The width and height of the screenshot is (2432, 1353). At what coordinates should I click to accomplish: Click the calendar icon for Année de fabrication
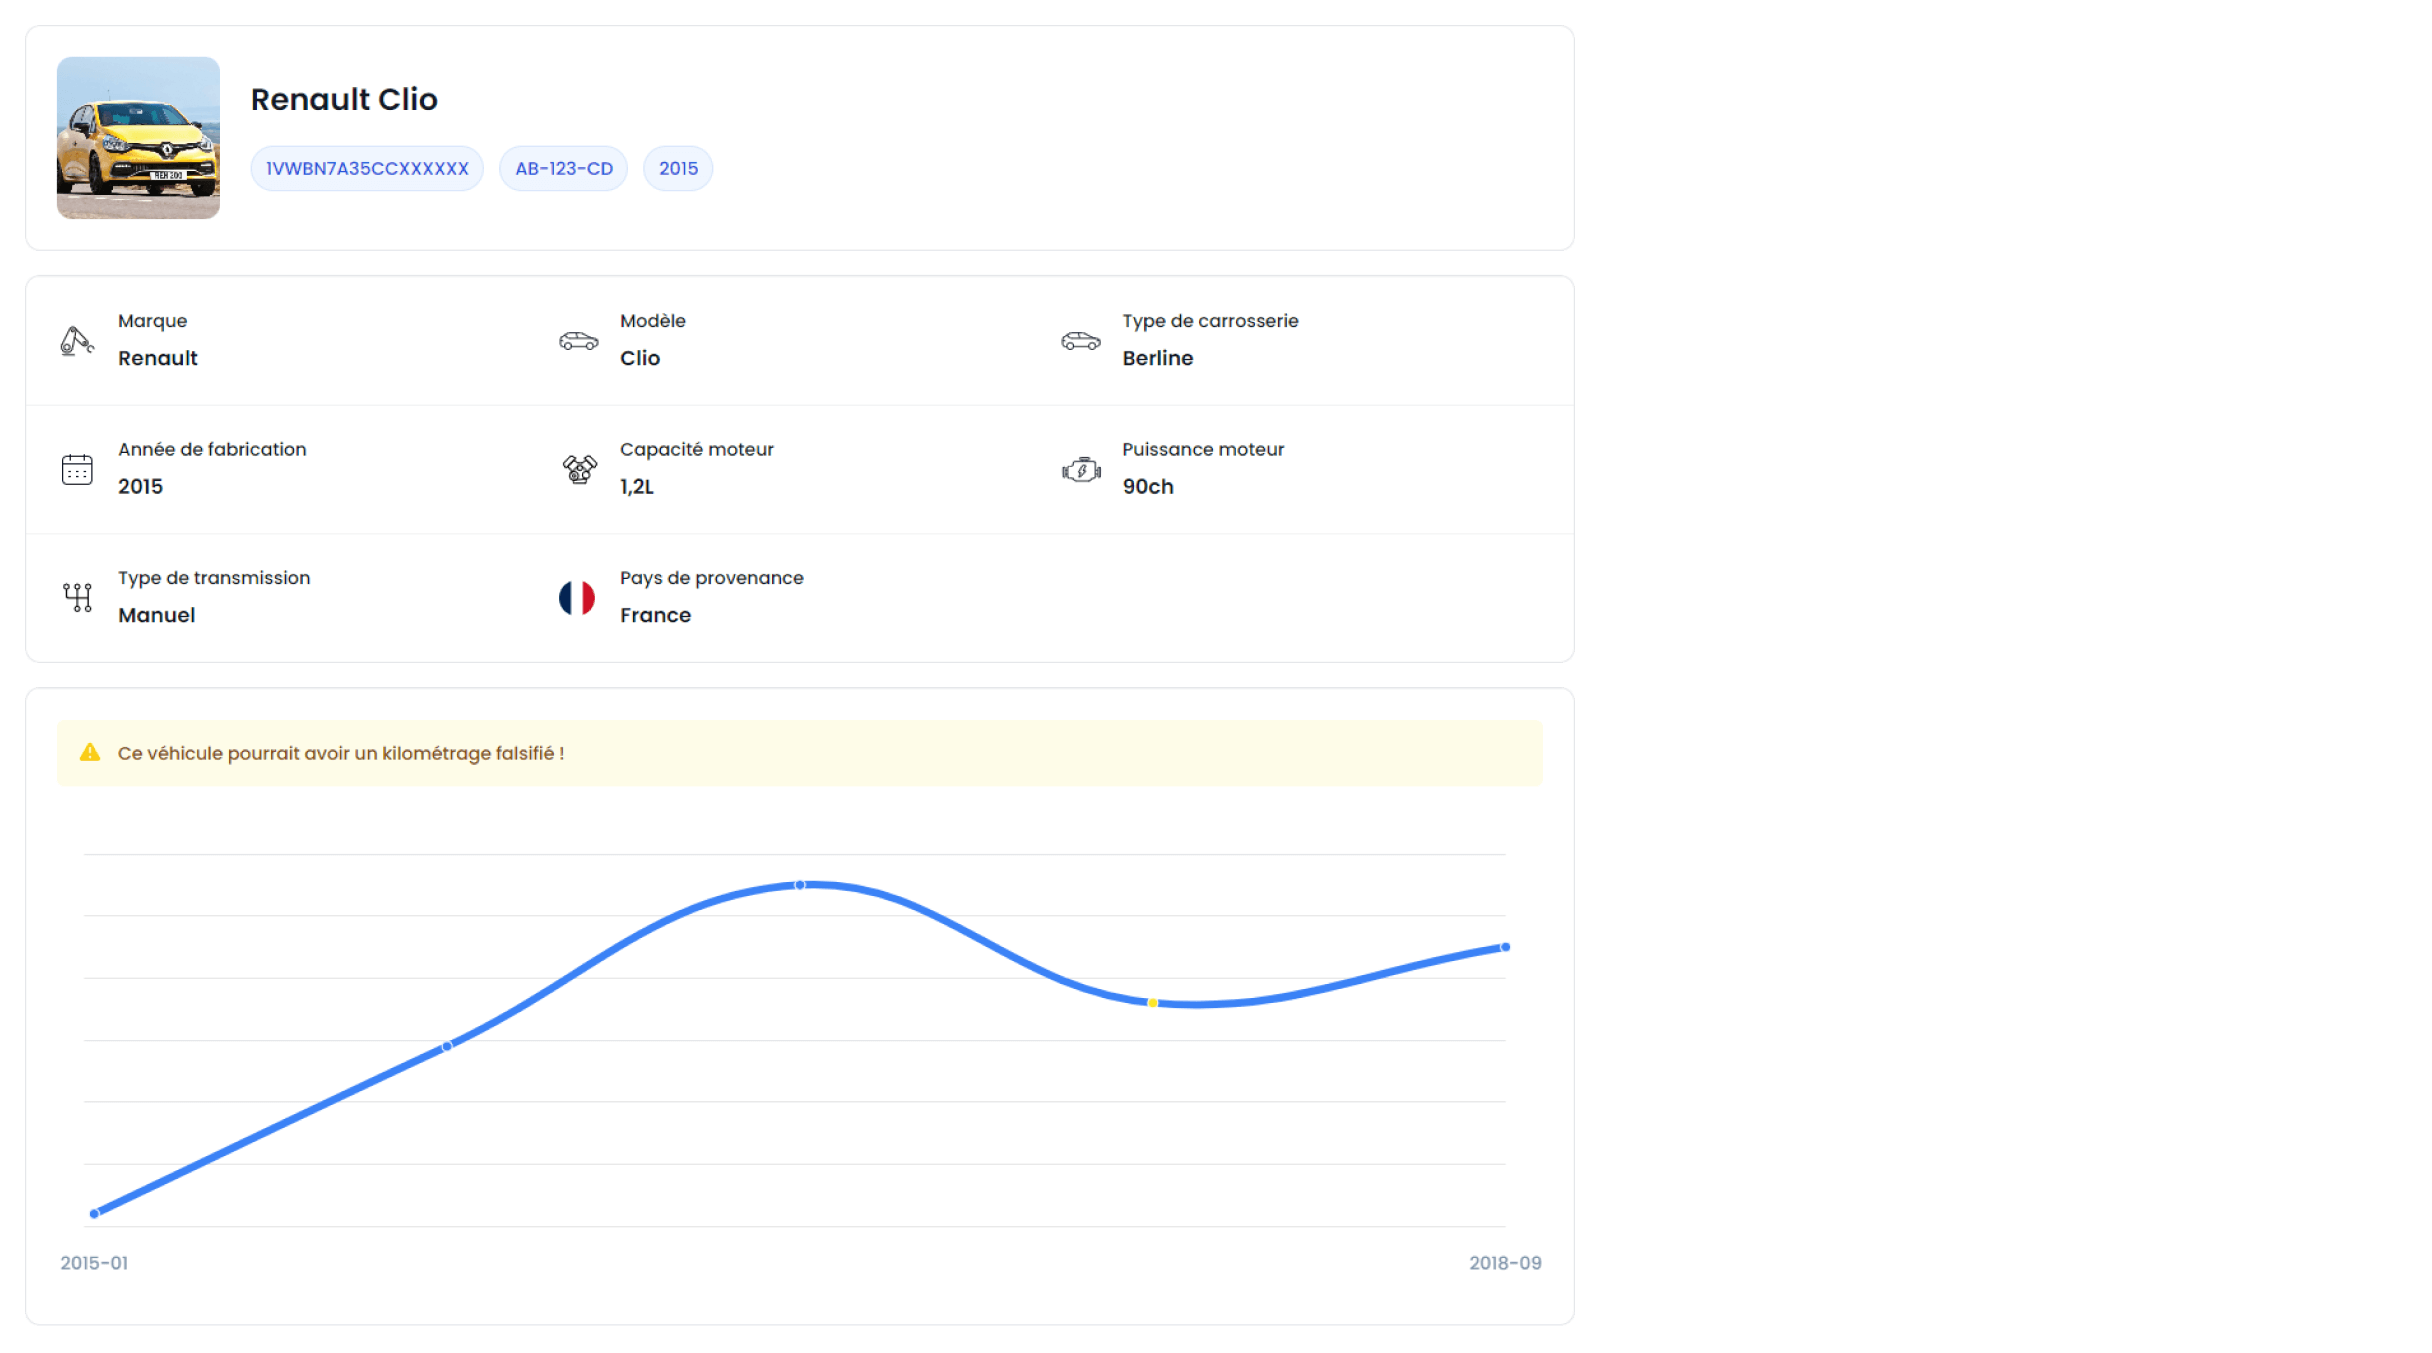[x=77, y=469]
